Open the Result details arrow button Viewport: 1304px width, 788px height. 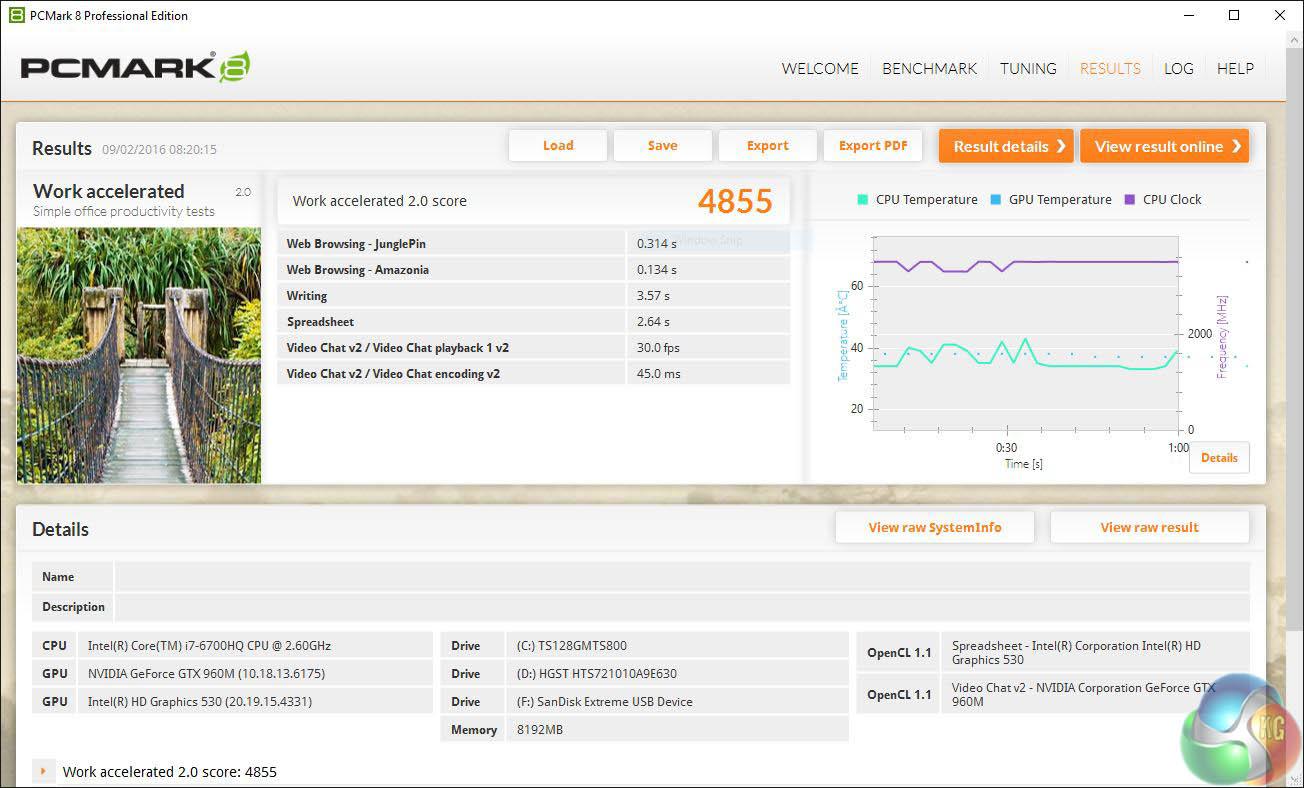[1006, 146]
